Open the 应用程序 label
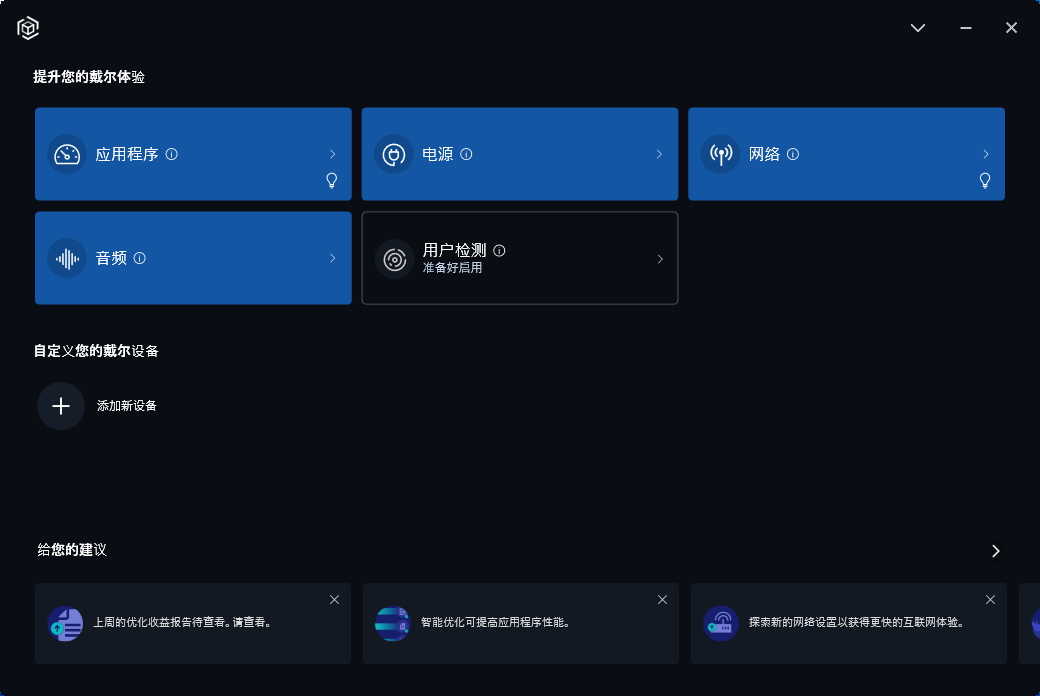 (127, 155)
